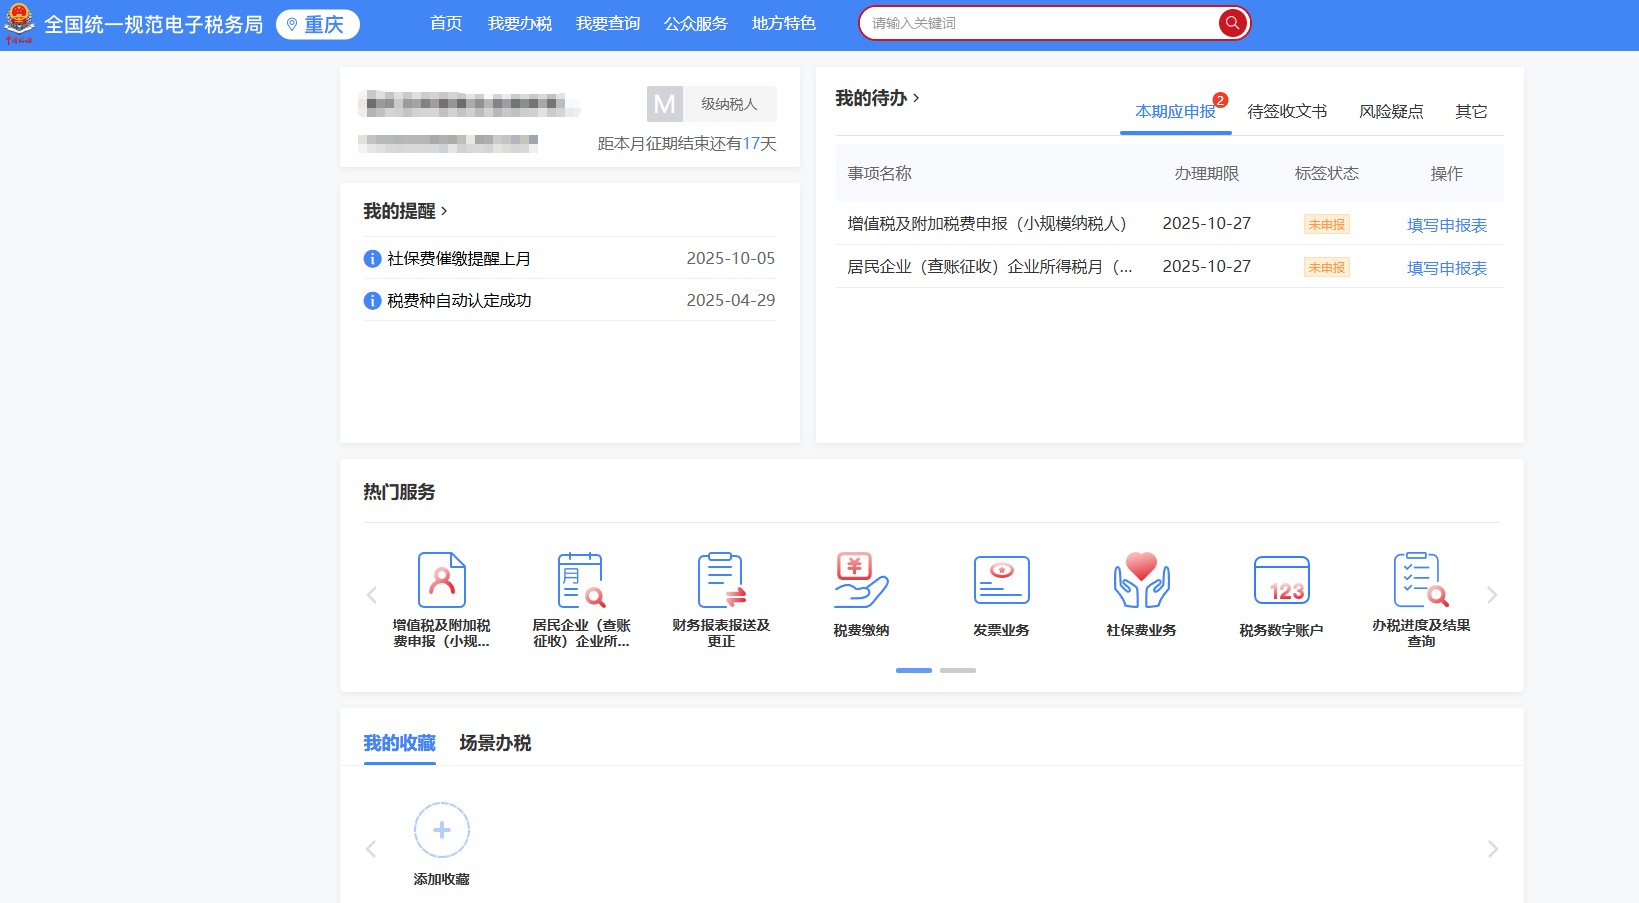Open the 我要查询 menu
This screenshot has width=1639, height=903.
[x=608, y=23]
